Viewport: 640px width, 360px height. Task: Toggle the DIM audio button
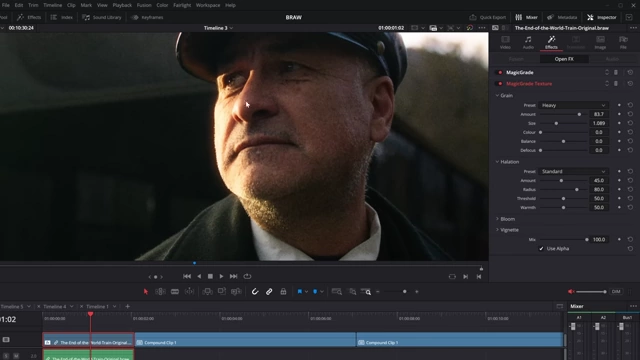pyautogui.click(x=616, y=291)
